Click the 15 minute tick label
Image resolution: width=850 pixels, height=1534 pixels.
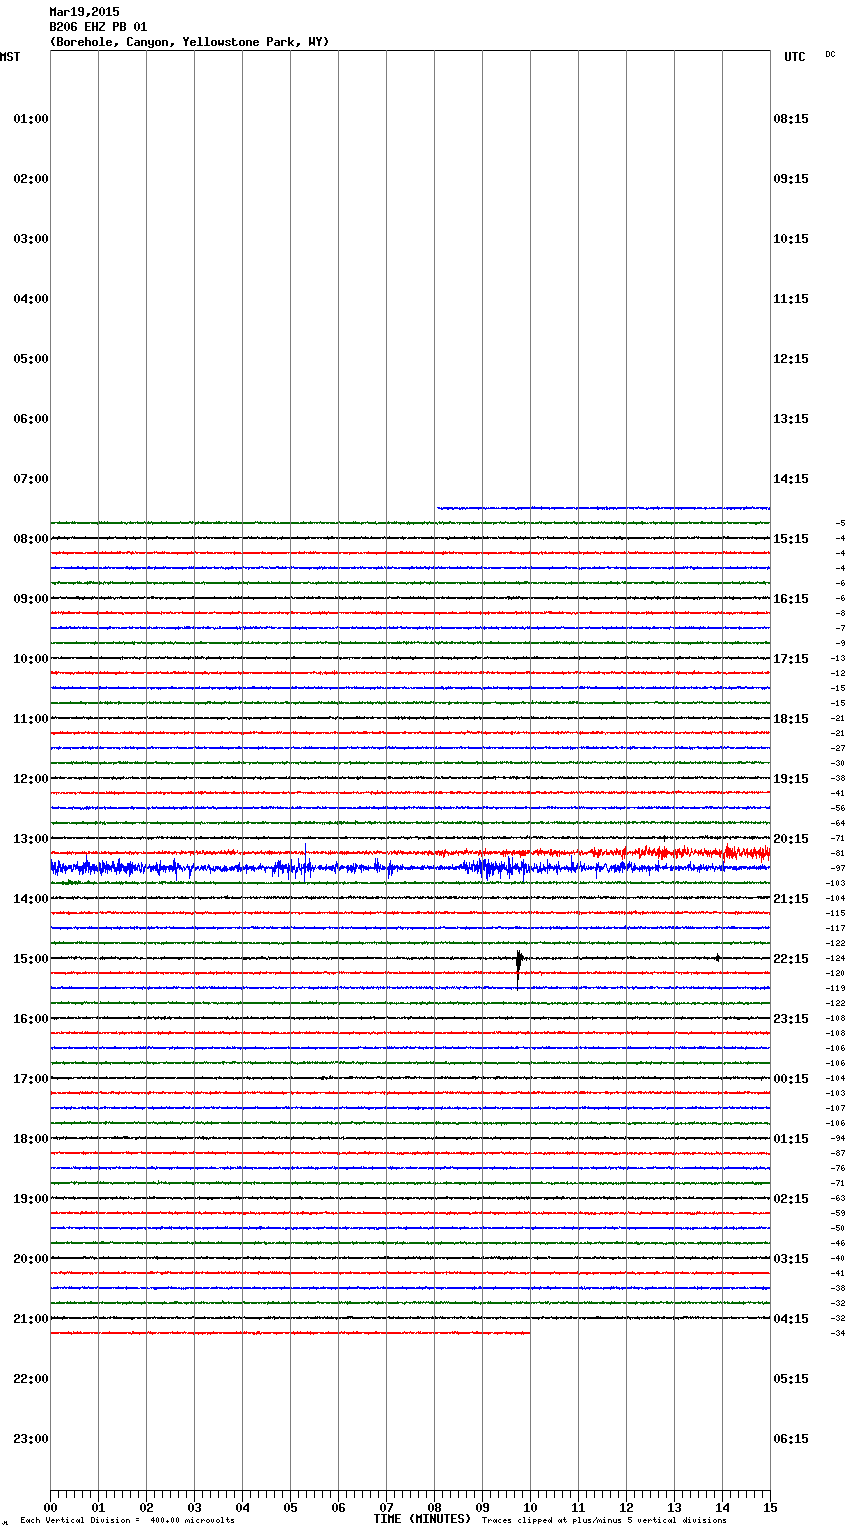(770, 1508)
